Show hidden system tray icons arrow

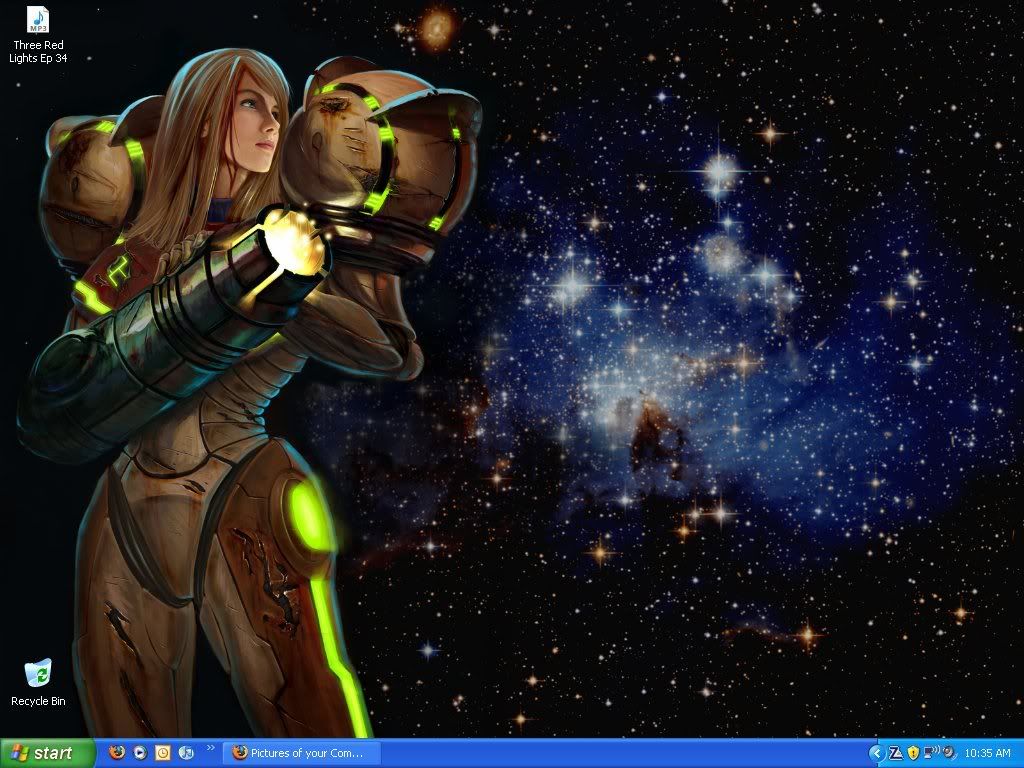pyautogui.click(x=877, y=753)
